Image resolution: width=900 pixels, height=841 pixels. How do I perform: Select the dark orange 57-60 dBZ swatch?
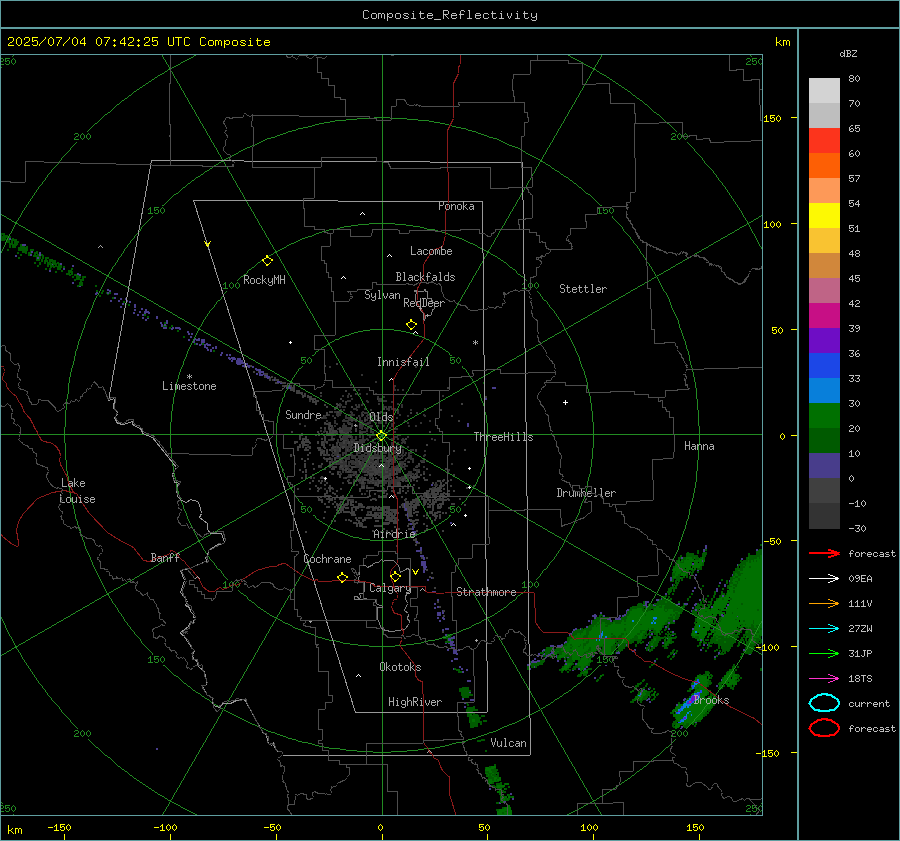click(x=824, y=166)
